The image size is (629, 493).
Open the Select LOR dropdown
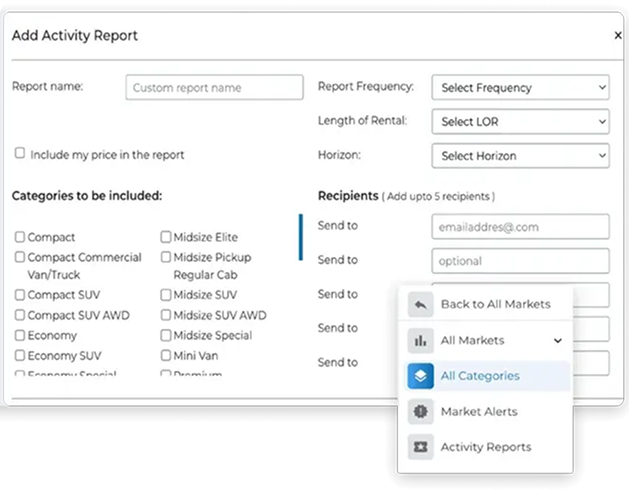click(520, 122)
